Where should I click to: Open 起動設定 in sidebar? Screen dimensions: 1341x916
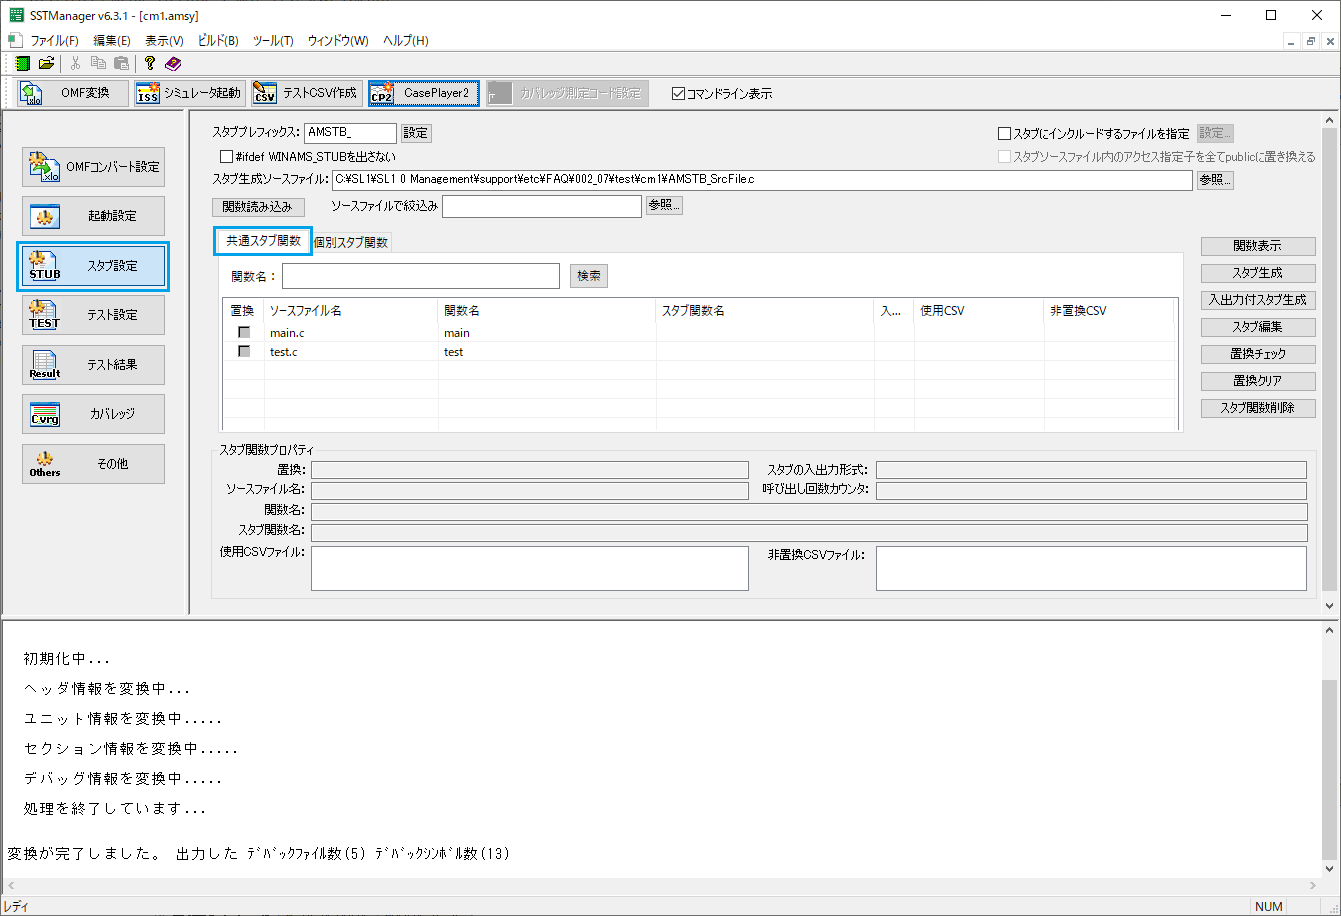coord(93,216)
